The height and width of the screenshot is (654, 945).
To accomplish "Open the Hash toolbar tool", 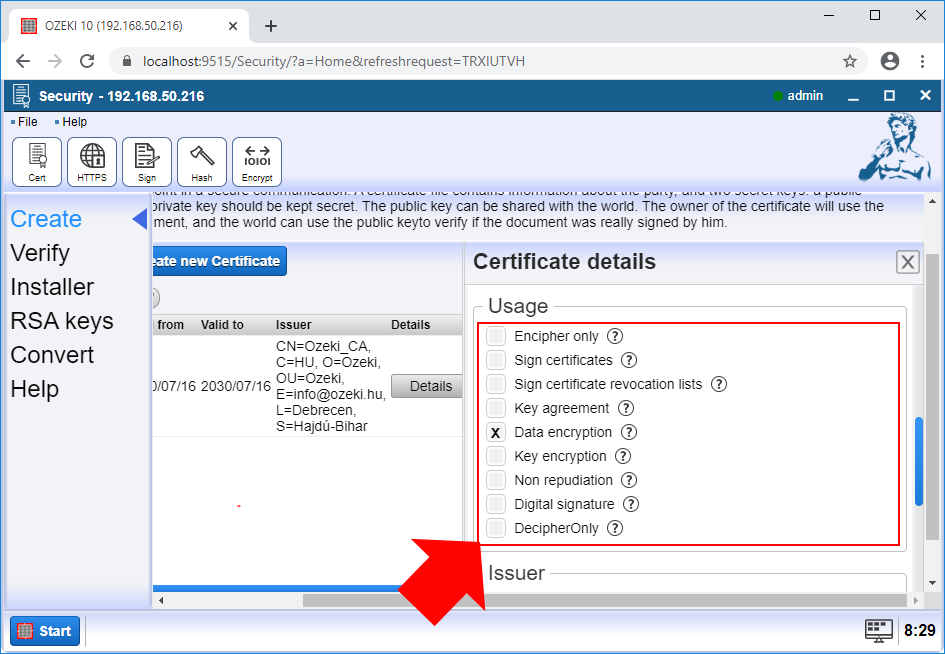I will point(202,162).
